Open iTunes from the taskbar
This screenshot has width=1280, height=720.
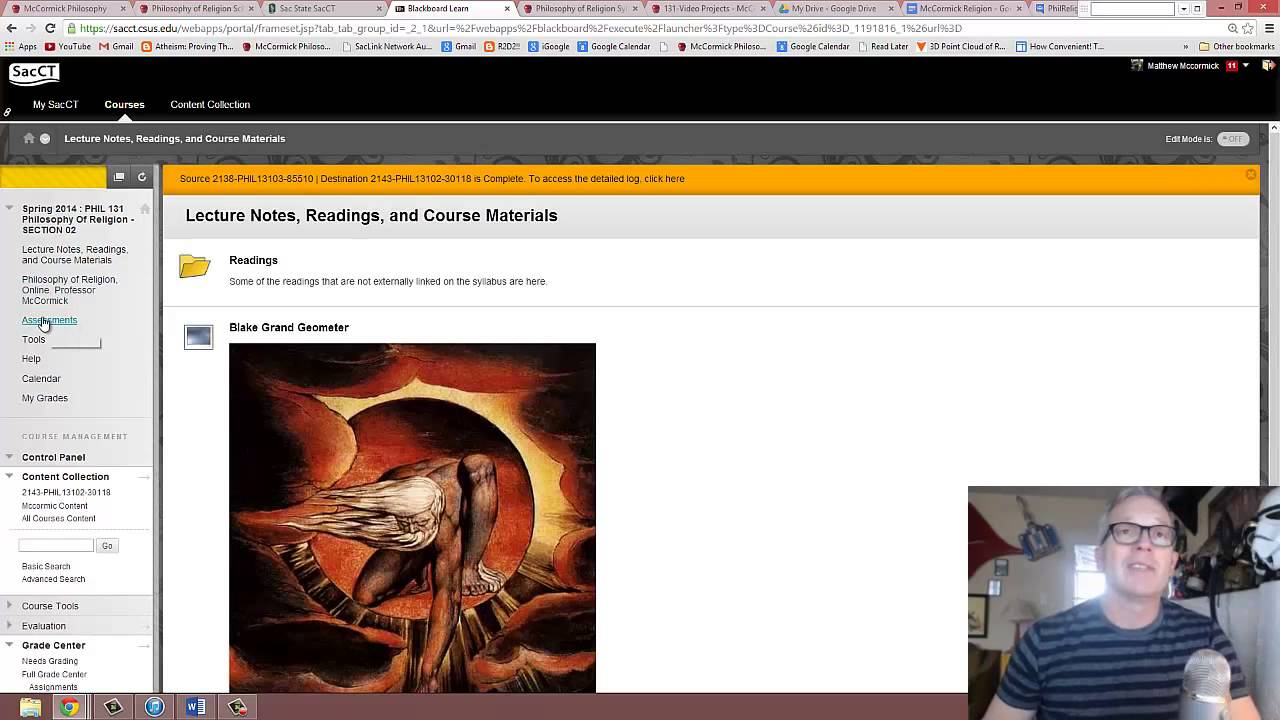(x=154, y=707)
